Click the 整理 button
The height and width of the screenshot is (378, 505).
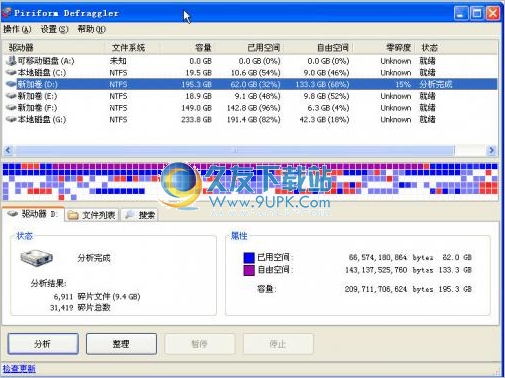pos(121,344)
